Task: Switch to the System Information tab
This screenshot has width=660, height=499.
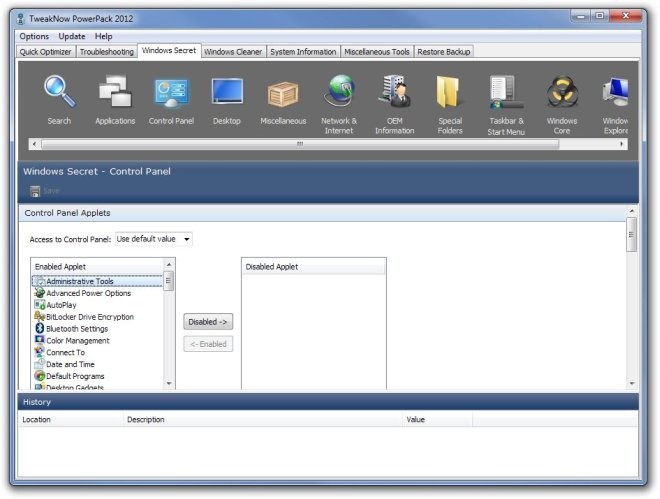Action: click(303, 52)
